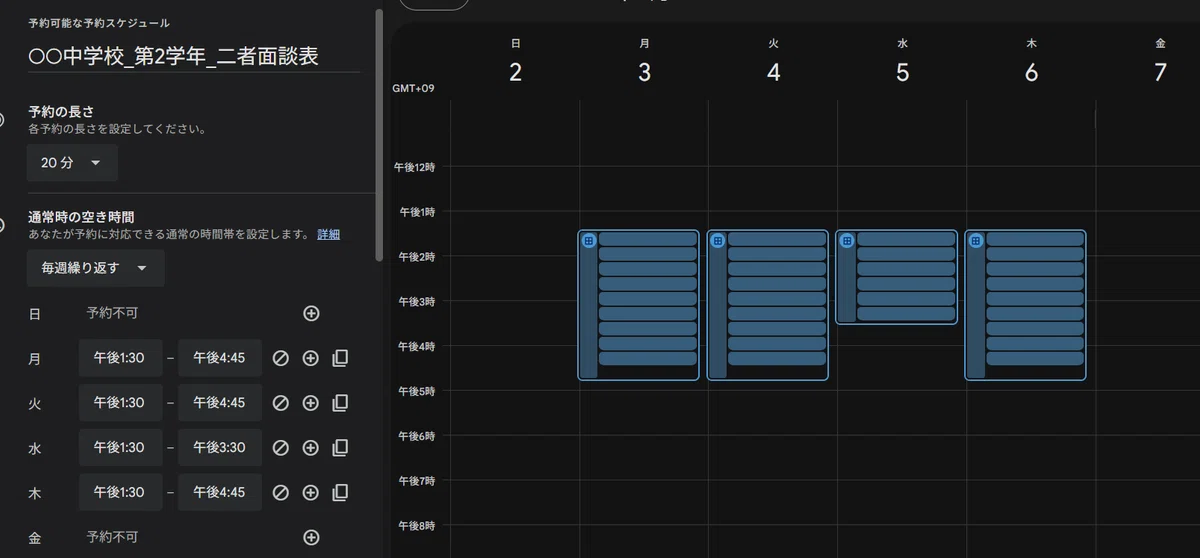This screenshot has width=1200, height=558.
Task: Select Monday 3 column header
Action: click(x=644, y=63)
